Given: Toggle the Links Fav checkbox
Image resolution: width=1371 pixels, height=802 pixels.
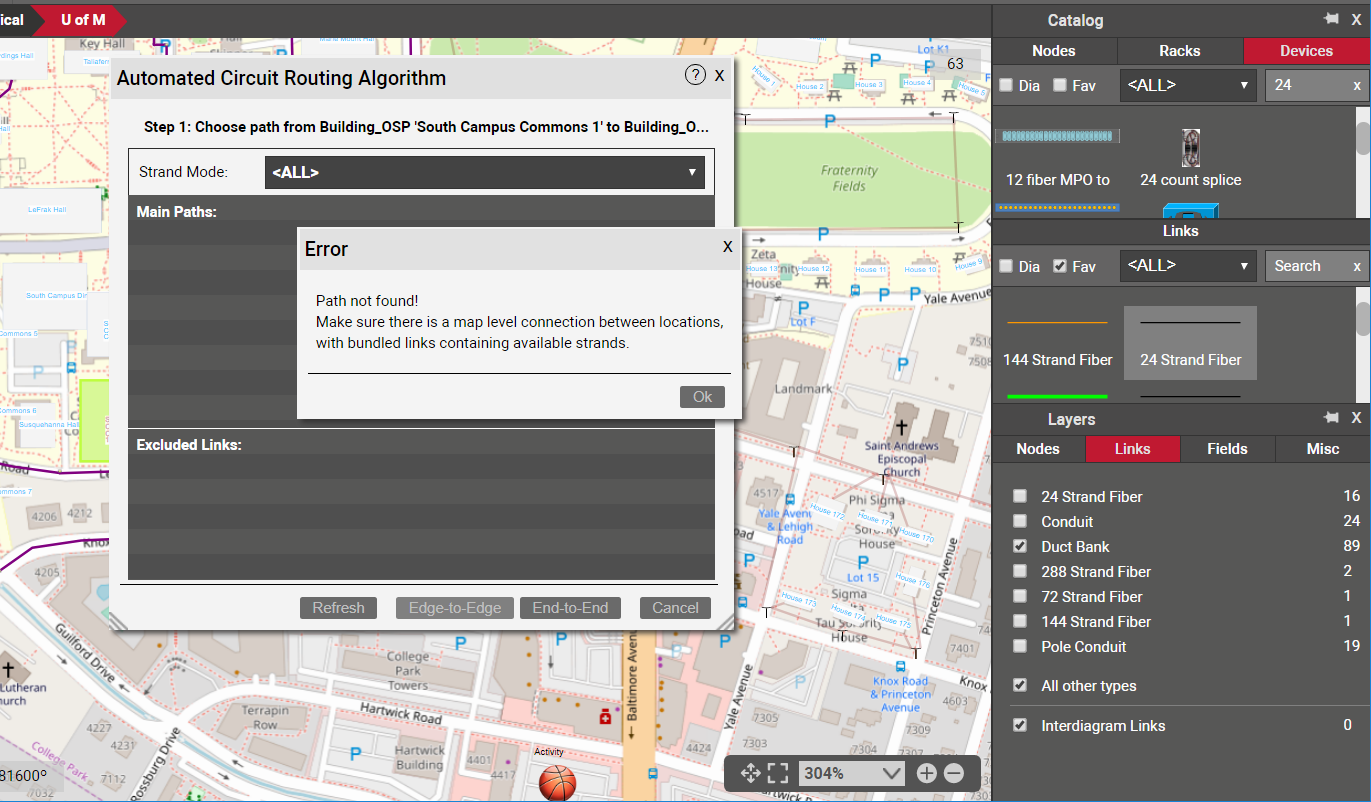Looking at the screenshot, I should (x=1060, y=266).
